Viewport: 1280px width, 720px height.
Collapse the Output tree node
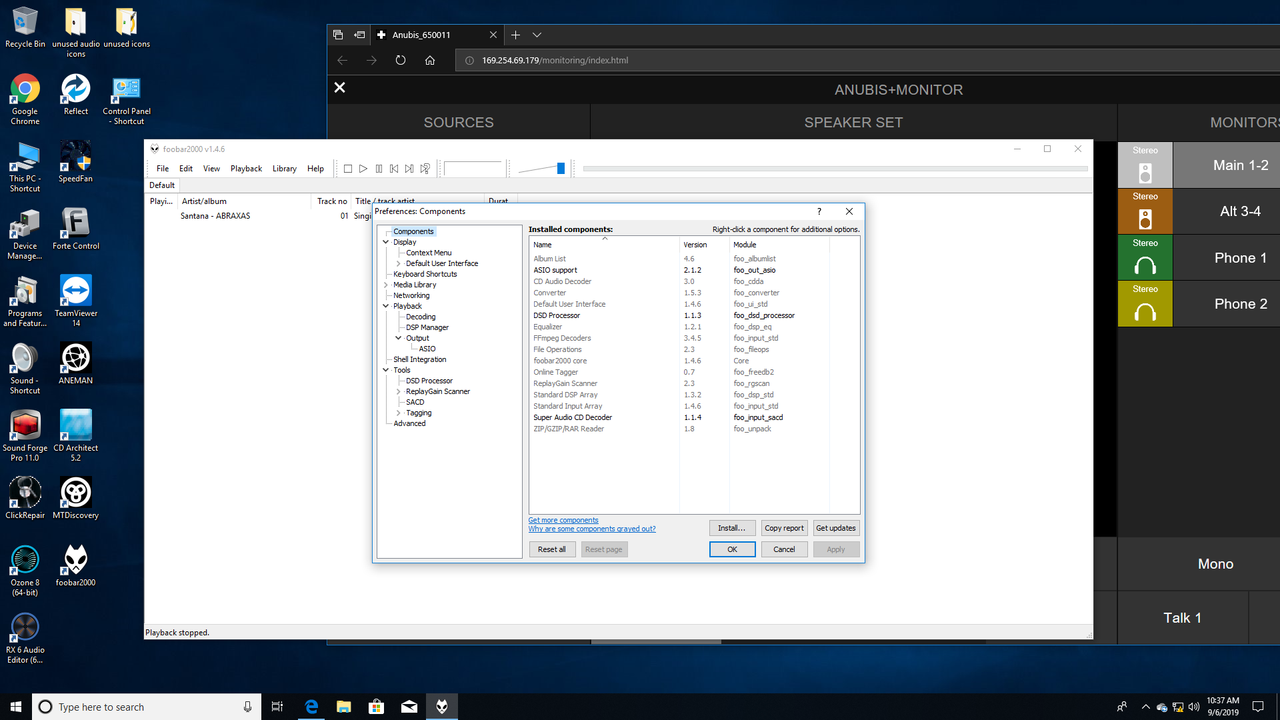pos(399,338)
